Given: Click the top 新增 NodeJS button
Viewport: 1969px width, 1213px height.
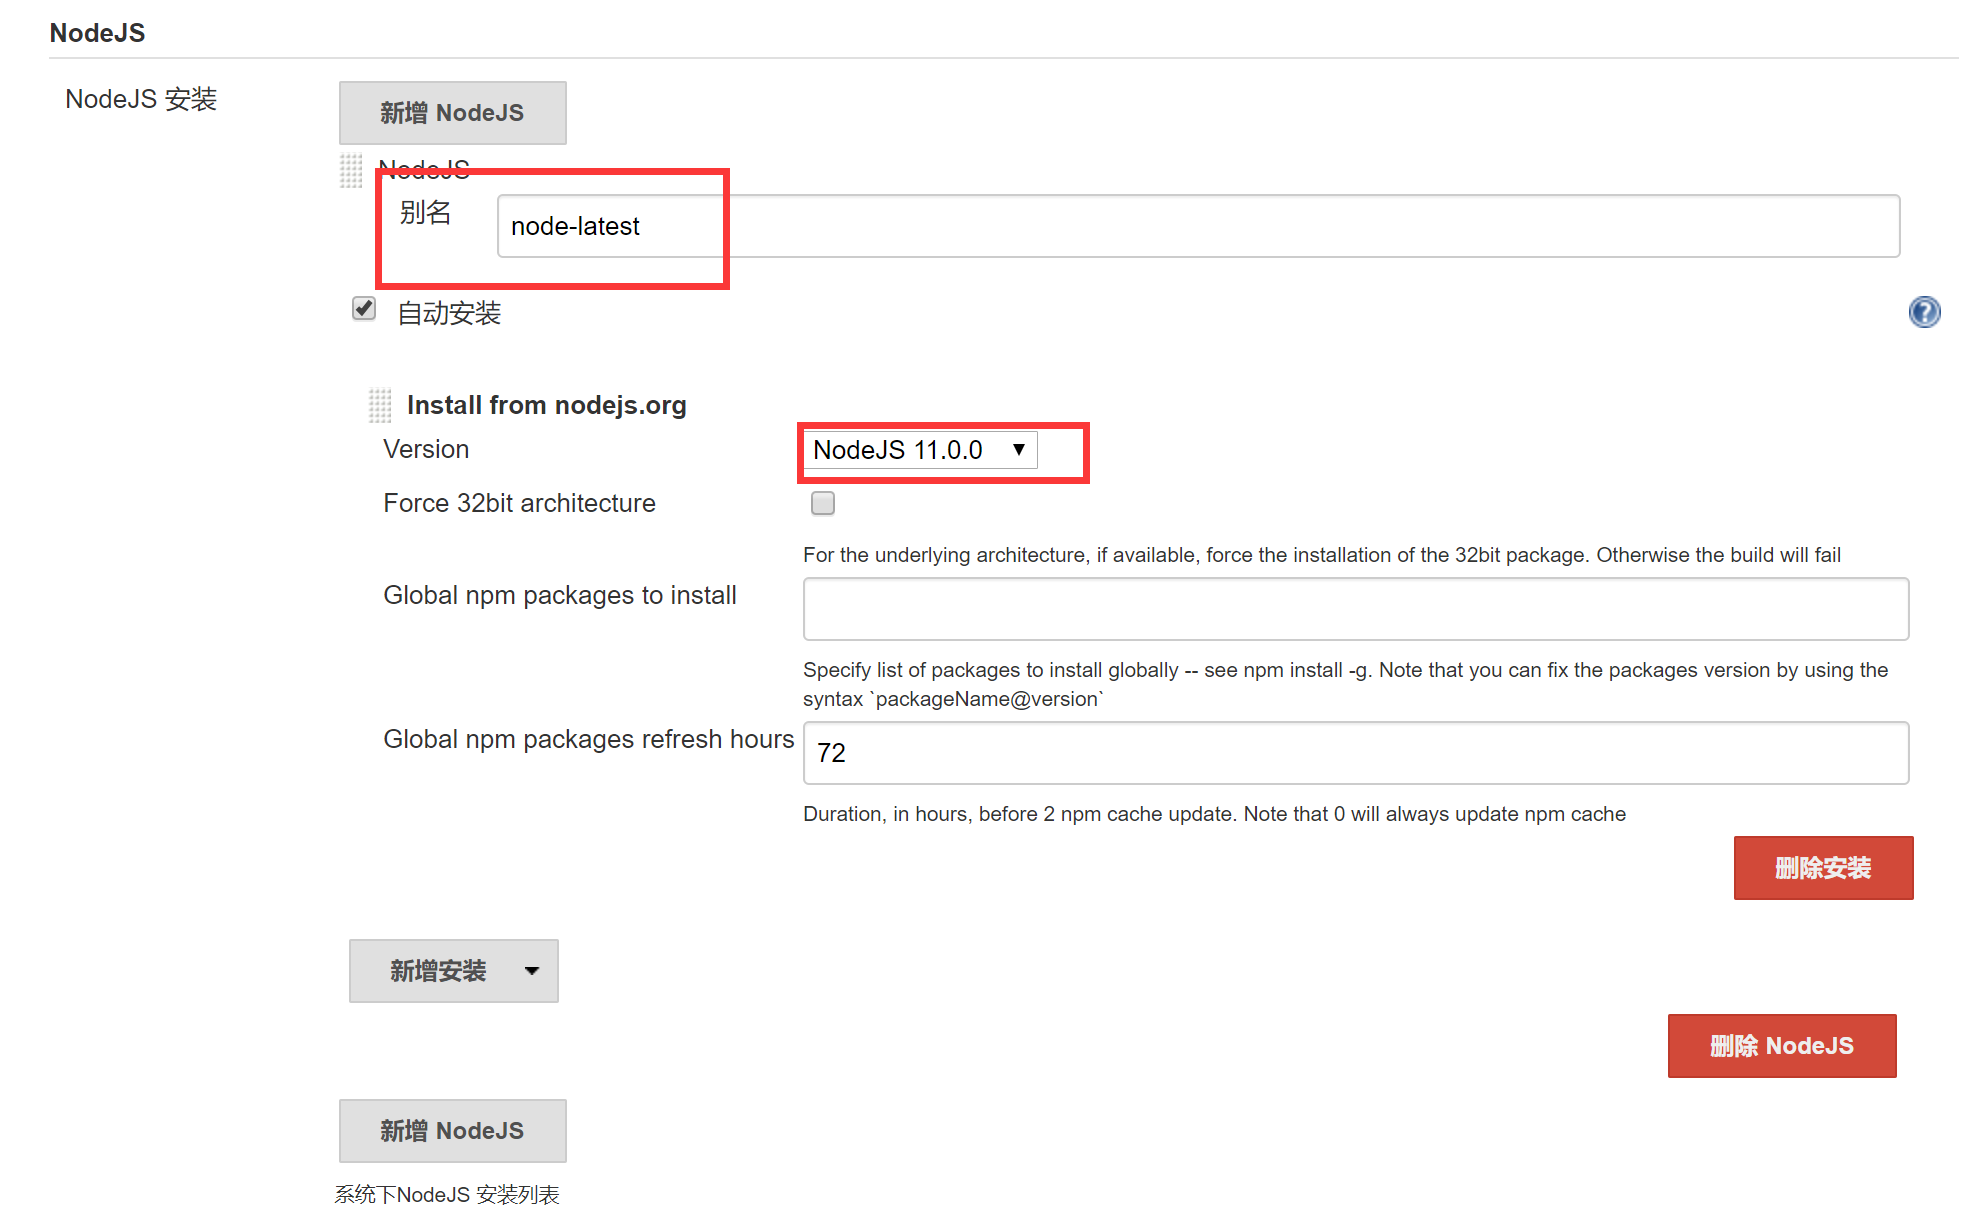Looking at the screenshot, I should click(x=452, y=113).
